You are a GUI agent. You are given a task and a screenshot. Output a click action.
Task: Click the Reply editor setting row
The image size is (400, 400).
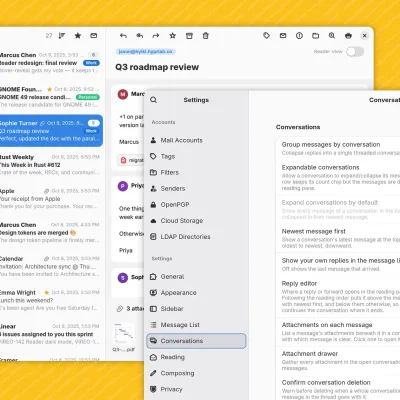338,297
